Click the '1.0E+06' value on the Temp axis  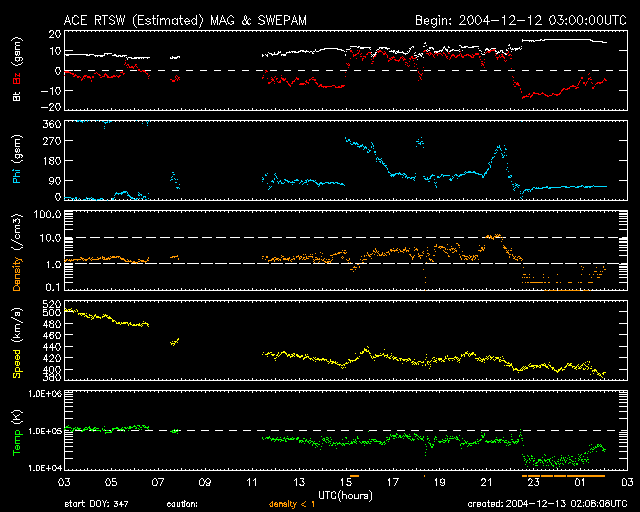(45, 393)
